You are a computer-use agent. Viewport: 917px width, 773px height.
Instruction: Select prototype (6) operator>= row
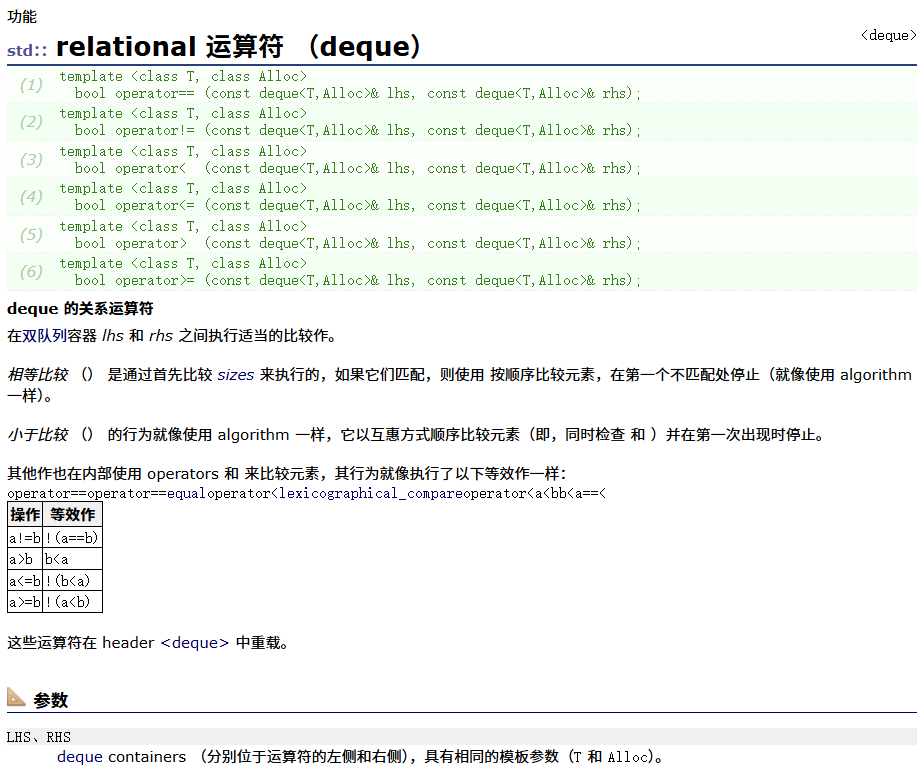coord(462,271)
